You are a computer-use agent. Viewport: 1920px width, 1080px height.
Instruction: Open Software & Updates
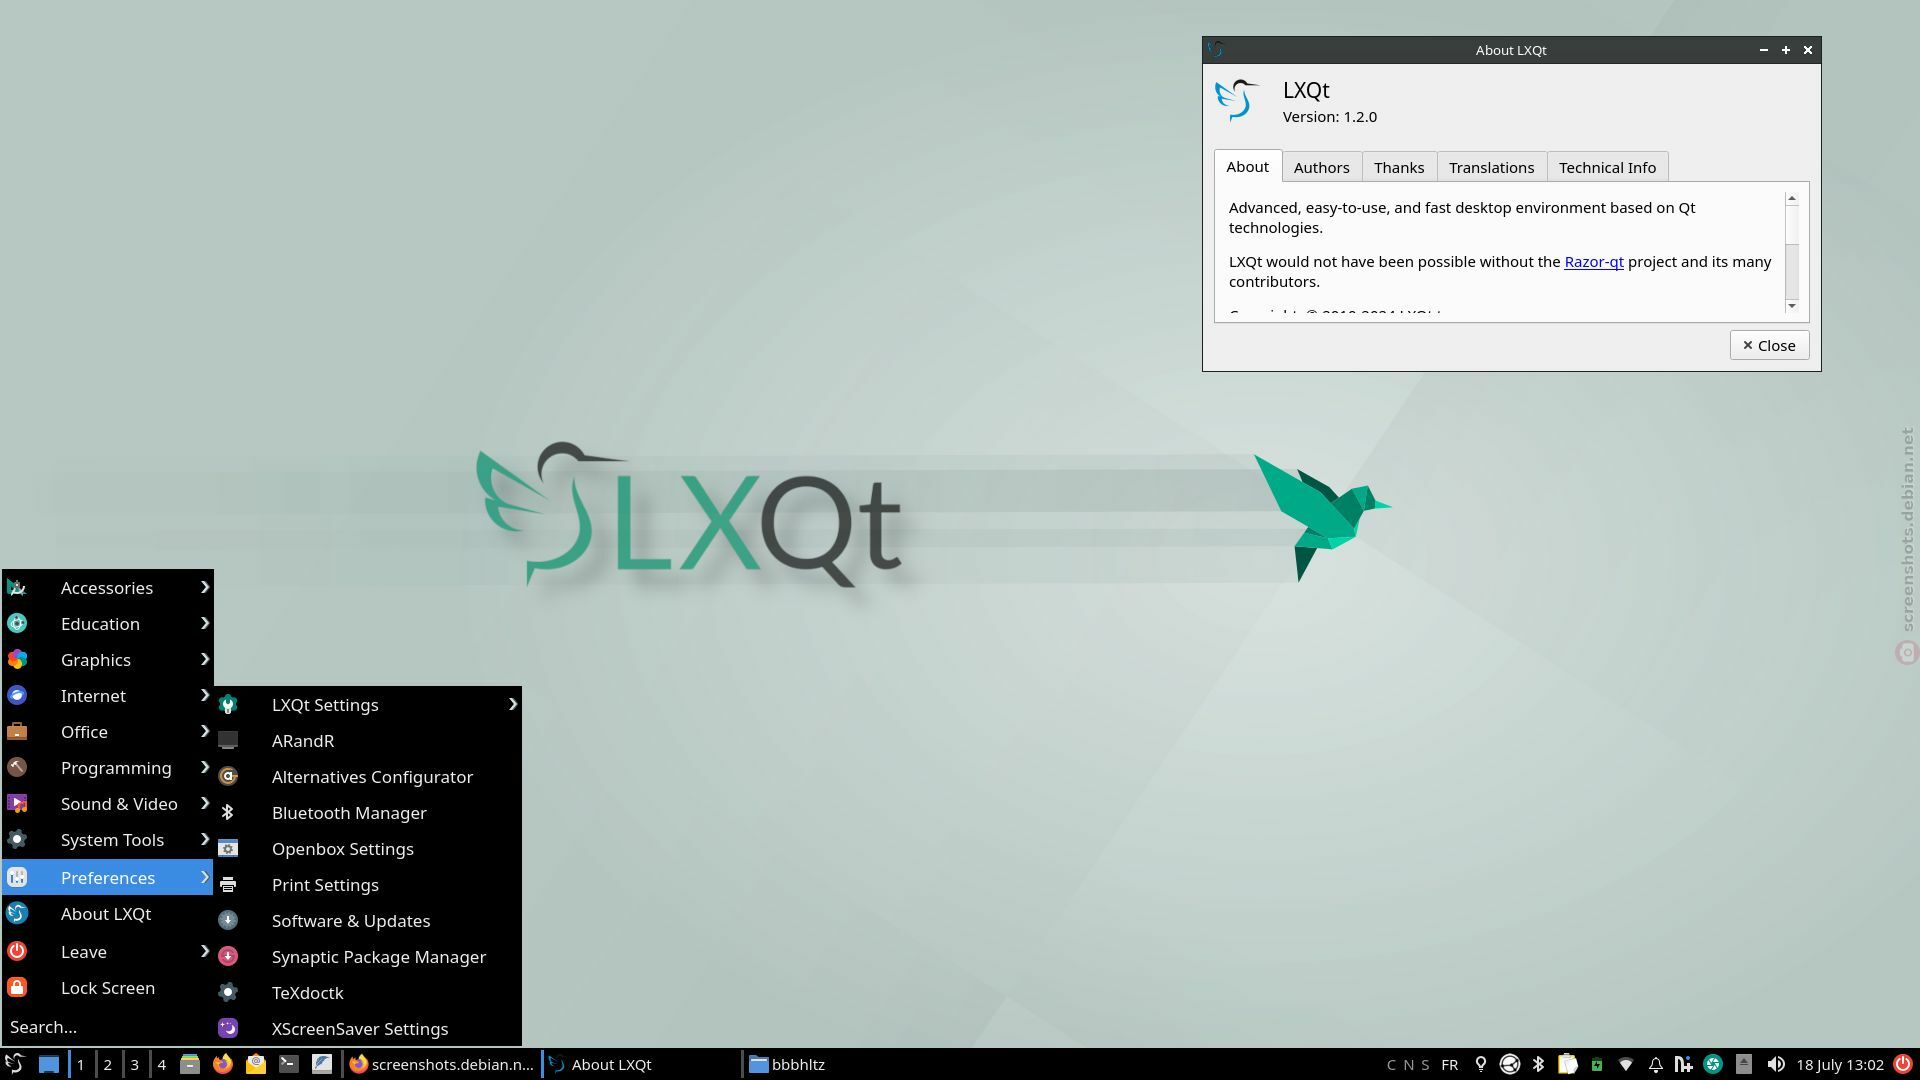pyautogui.click(x=368, y=921)
